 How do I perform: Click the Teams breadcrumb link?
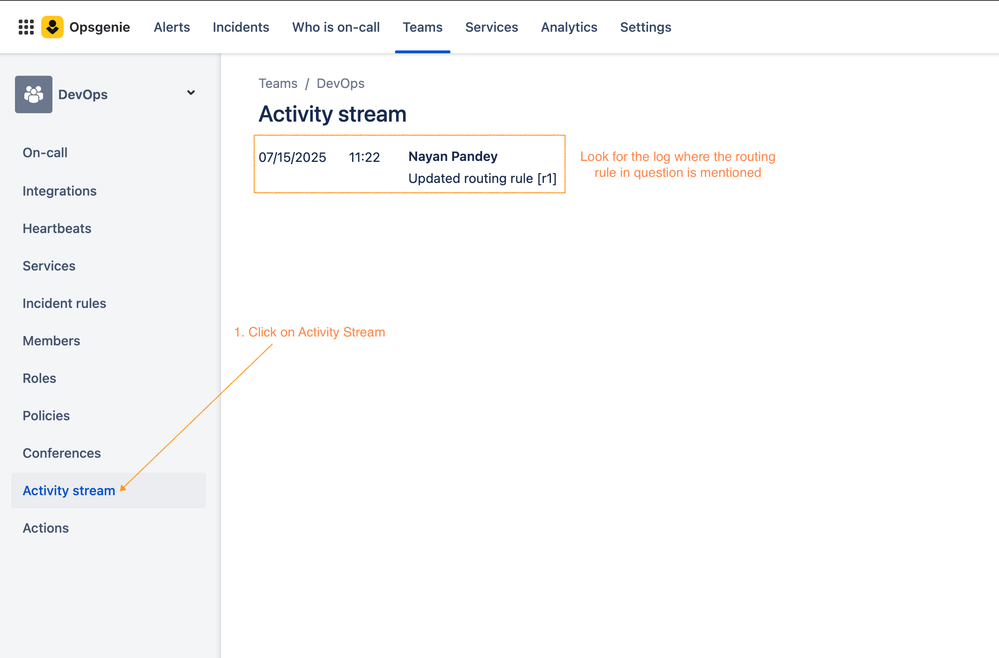278,83
